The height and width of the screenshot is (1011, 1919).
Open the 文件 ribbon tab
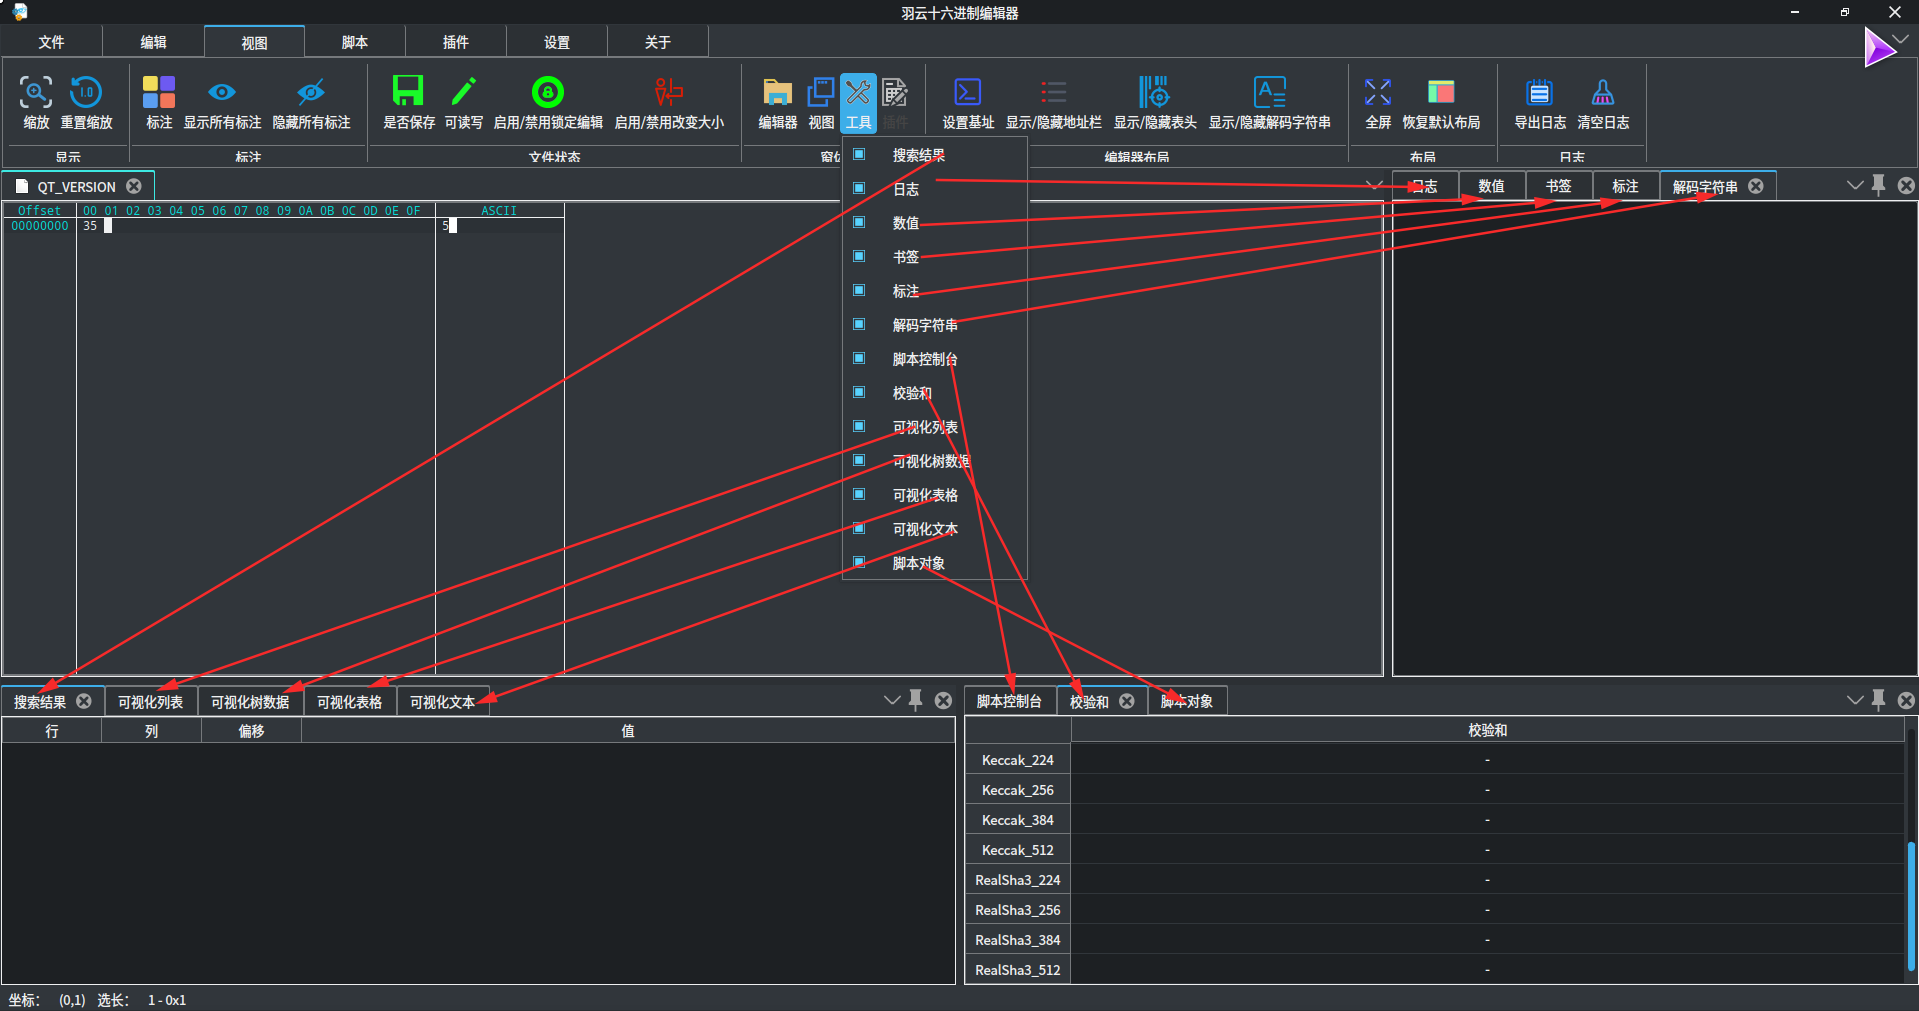[52, 42]
